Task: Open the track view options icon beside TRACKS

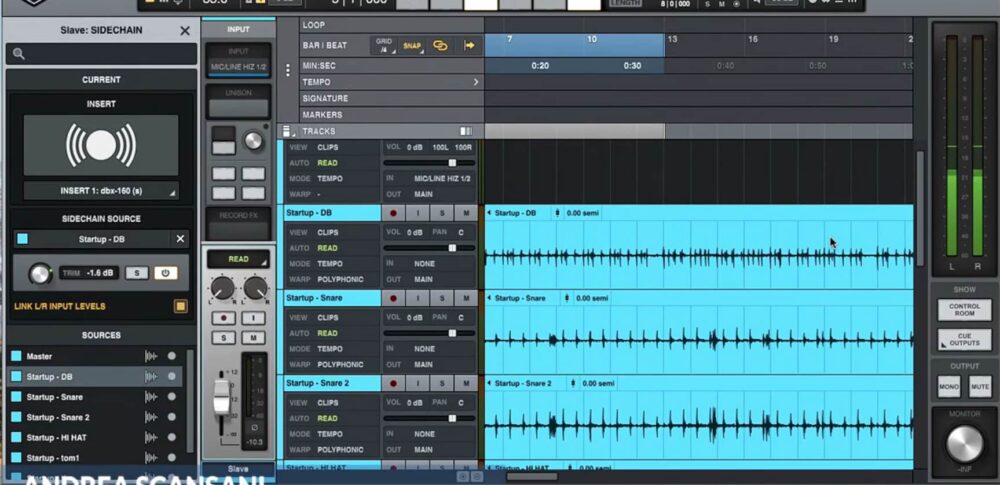Action: (288, 131)
